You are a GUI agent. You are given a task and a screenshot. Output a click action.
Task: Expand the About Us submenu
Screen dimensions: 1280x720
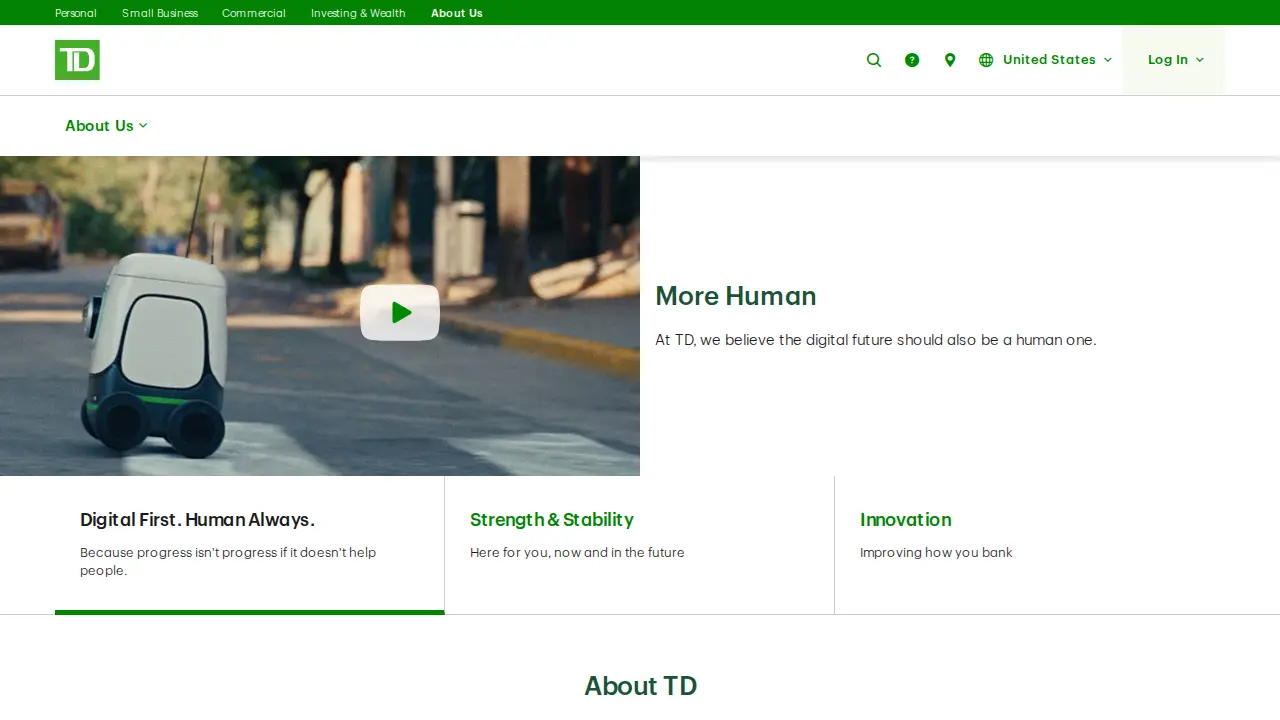106,126
